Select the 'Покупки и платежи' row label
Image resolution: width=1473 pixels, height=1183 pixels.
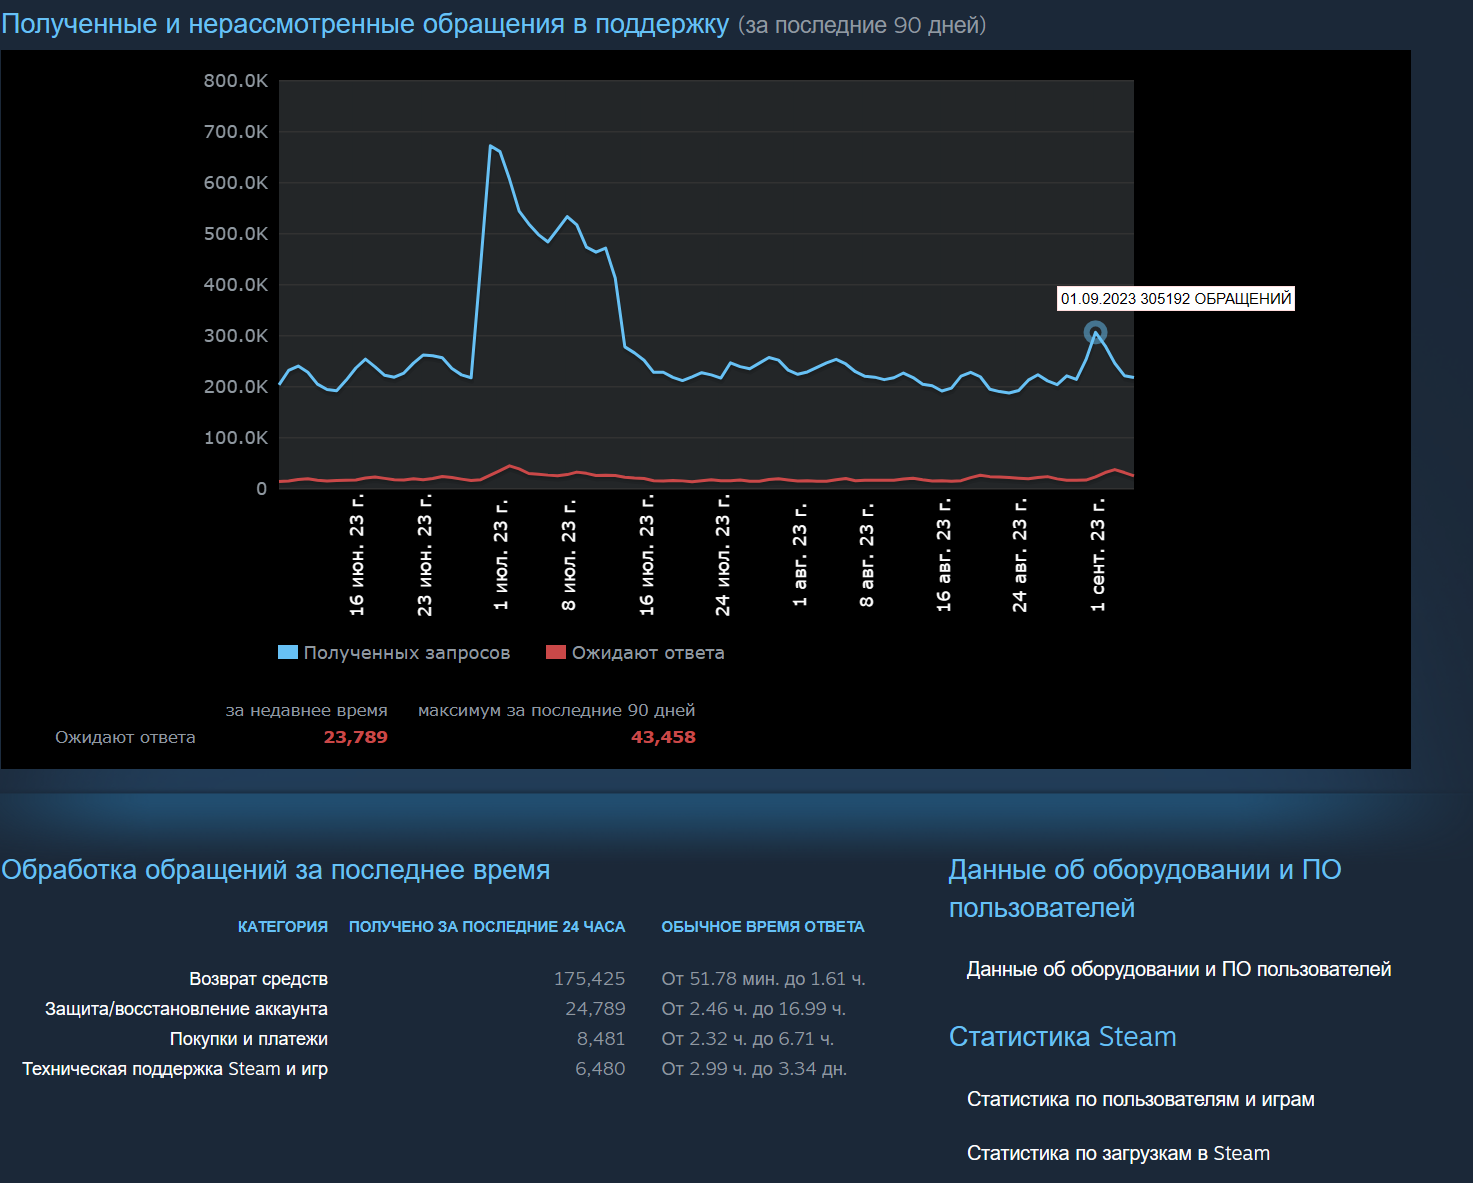pyautogui.click(x=249, y=1039)
